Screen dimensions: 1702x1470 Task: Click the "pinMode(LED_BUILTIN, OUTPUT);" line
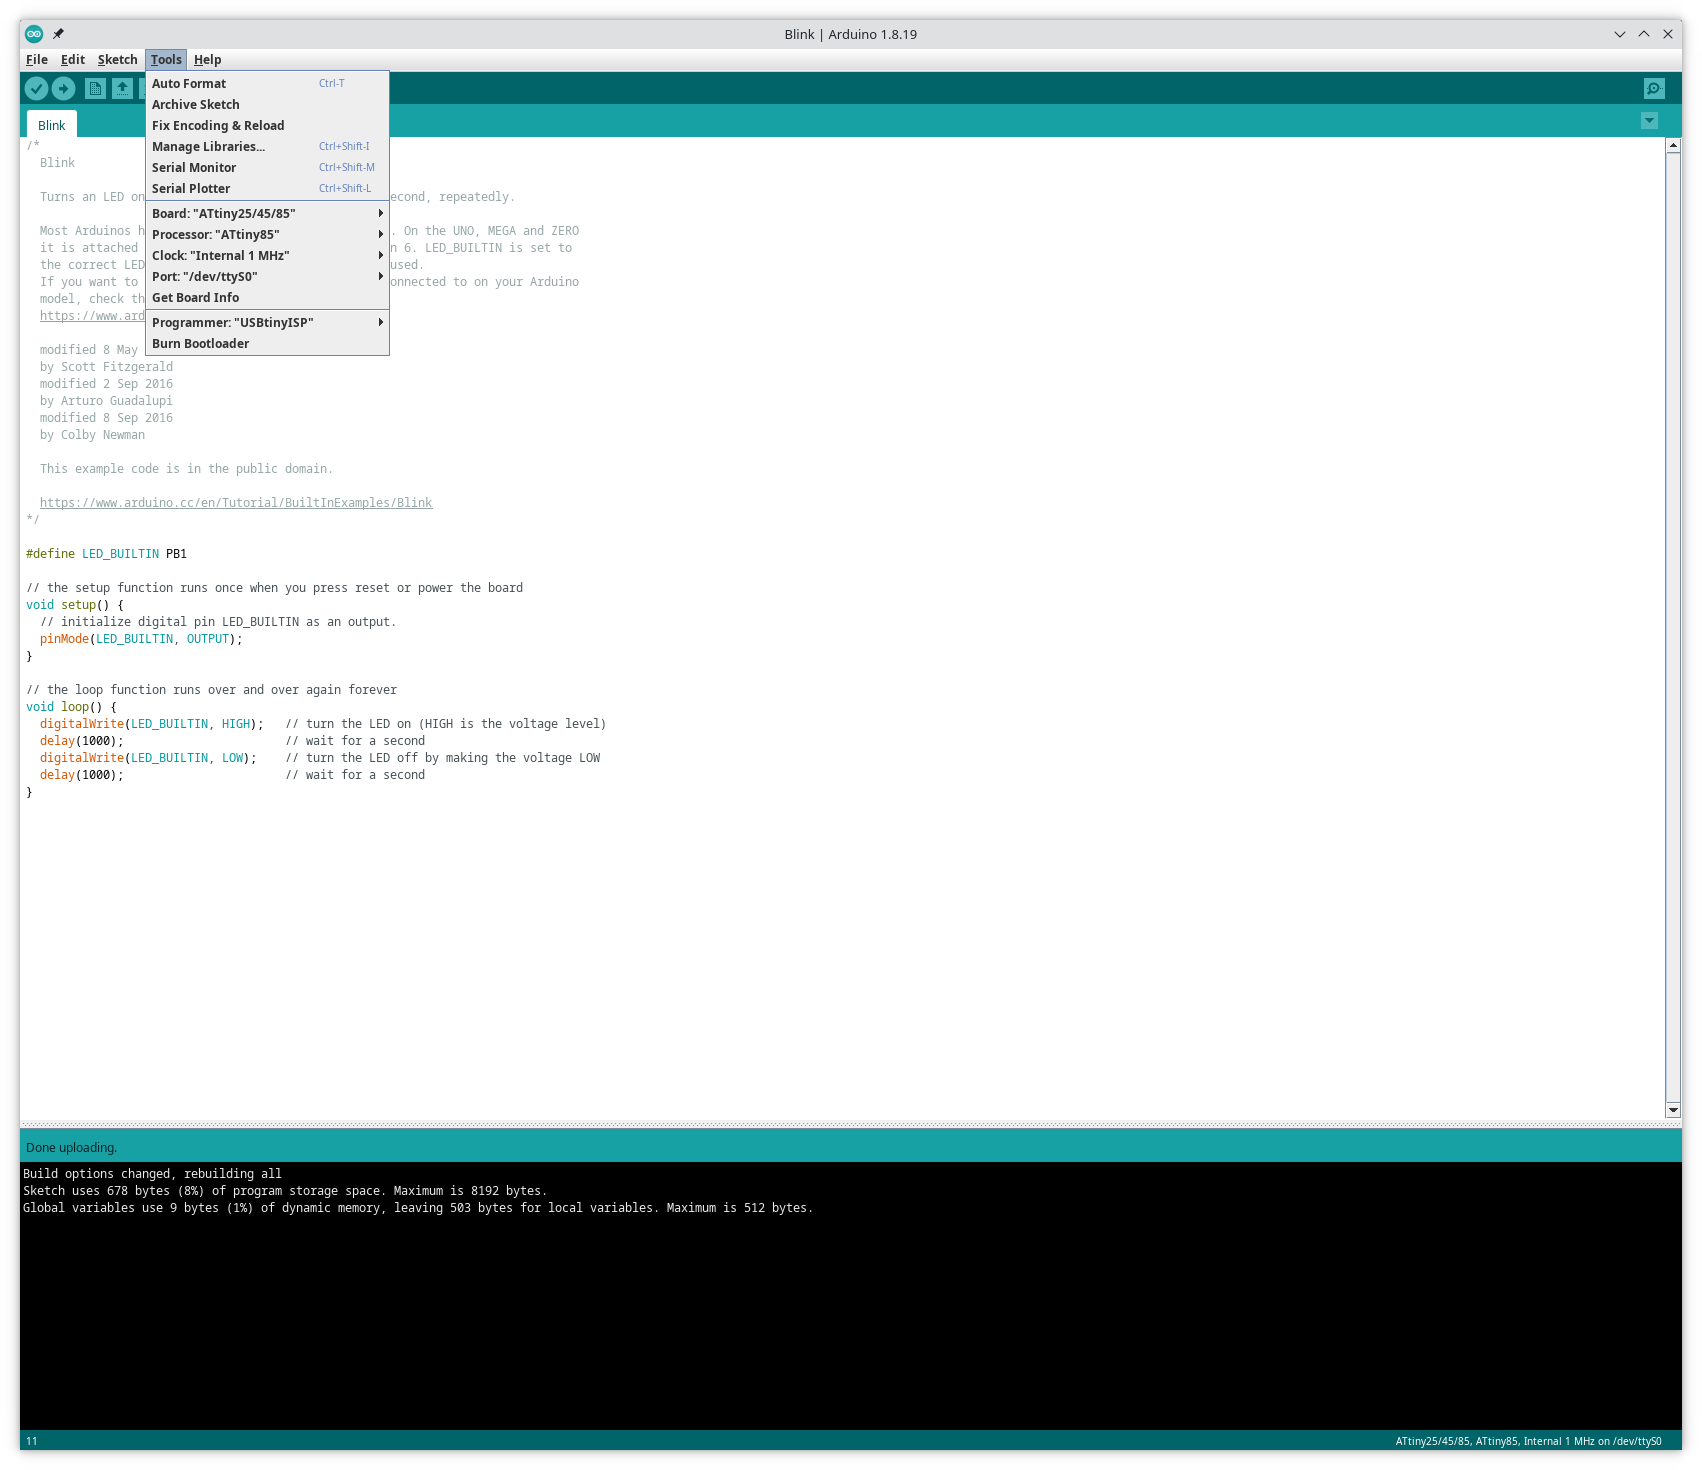(x=141, y=639)
